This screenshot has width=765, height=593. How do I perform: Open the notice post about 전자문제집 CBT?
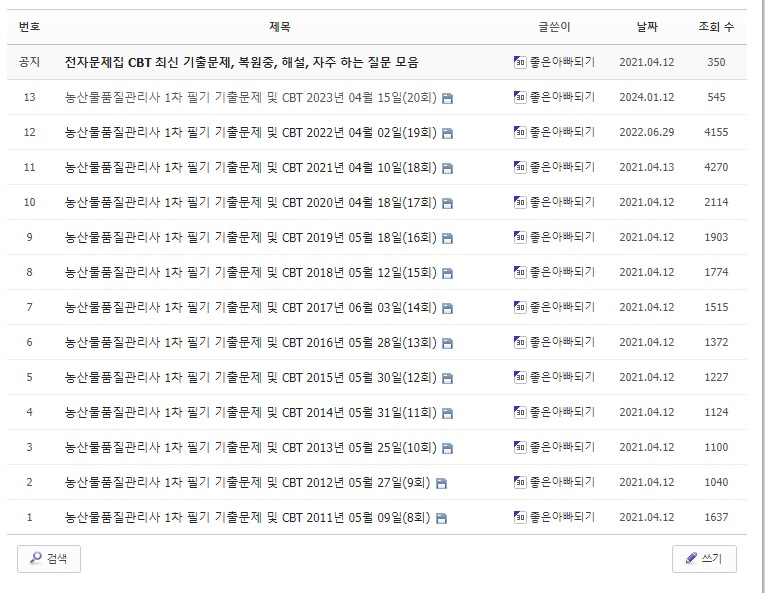(x=242, y=62)
